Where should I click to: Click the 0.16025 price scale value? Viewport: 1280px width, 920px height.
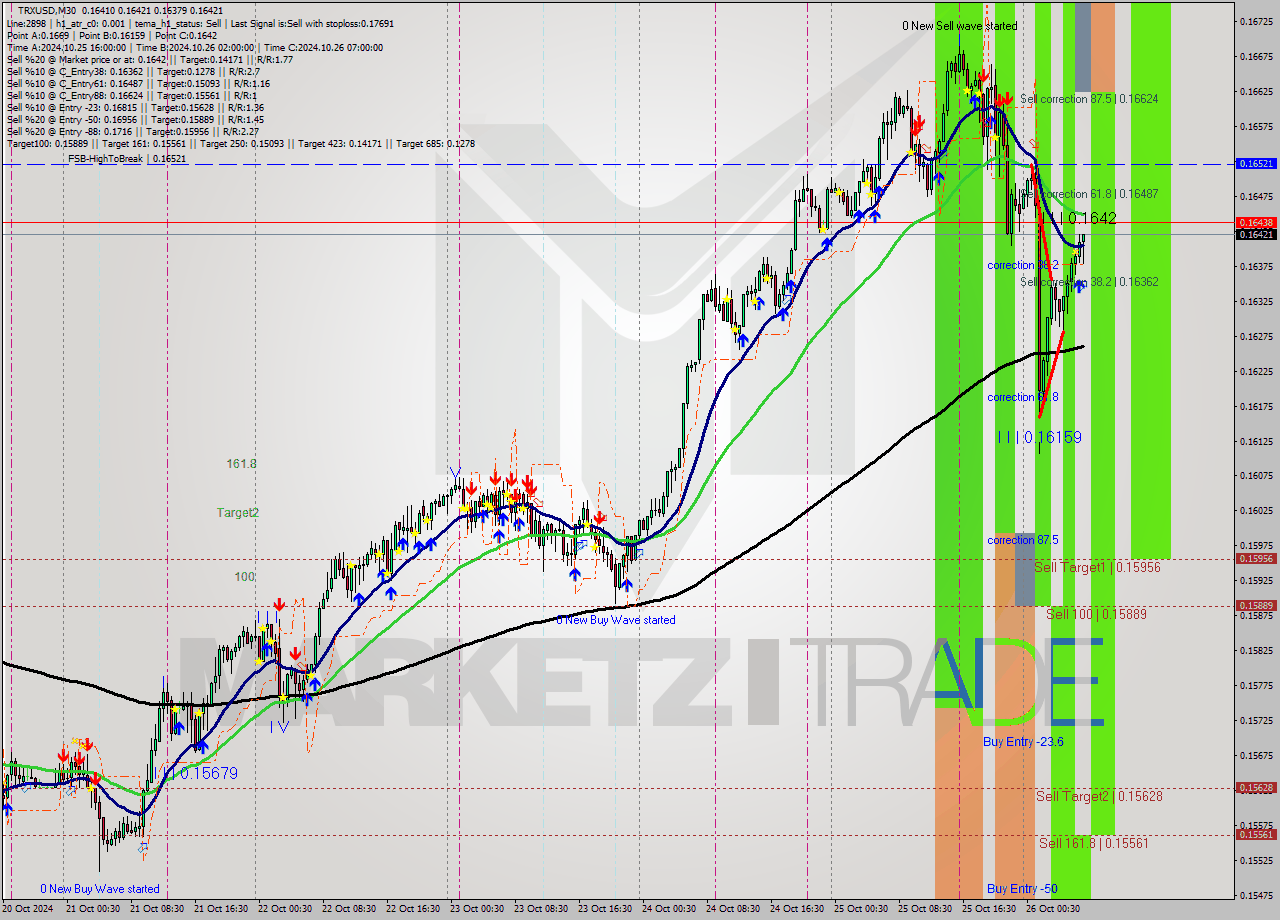pos(1256,511)
